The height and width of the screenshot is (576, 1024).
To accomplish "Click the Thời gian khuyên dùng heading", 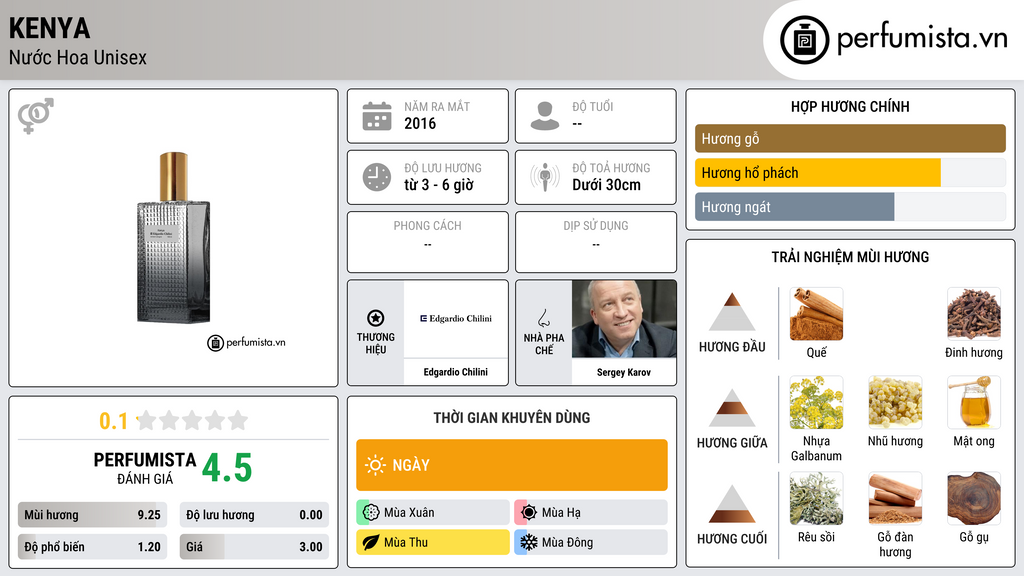I will (512, 417).
